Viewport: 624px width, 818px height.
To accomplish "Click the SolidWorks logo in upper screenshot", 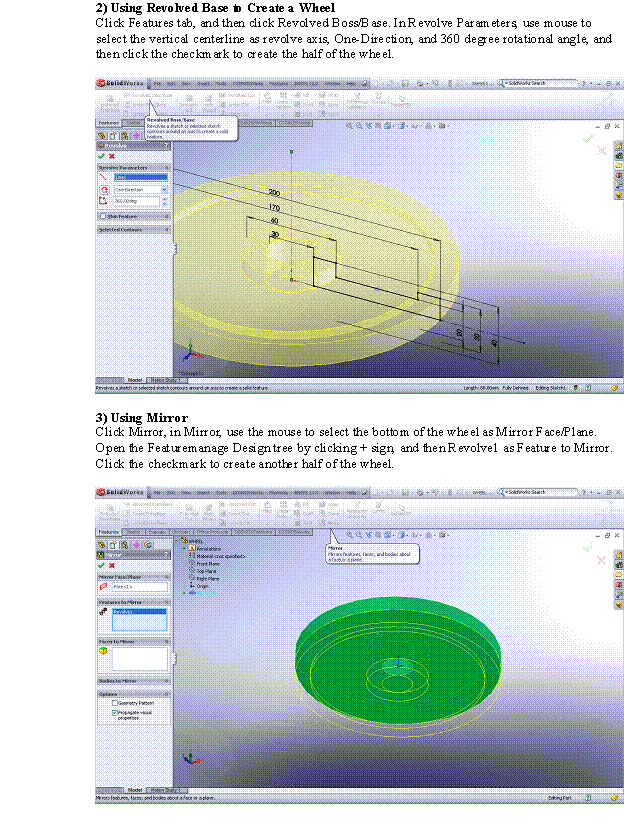I will coord(121,83).
